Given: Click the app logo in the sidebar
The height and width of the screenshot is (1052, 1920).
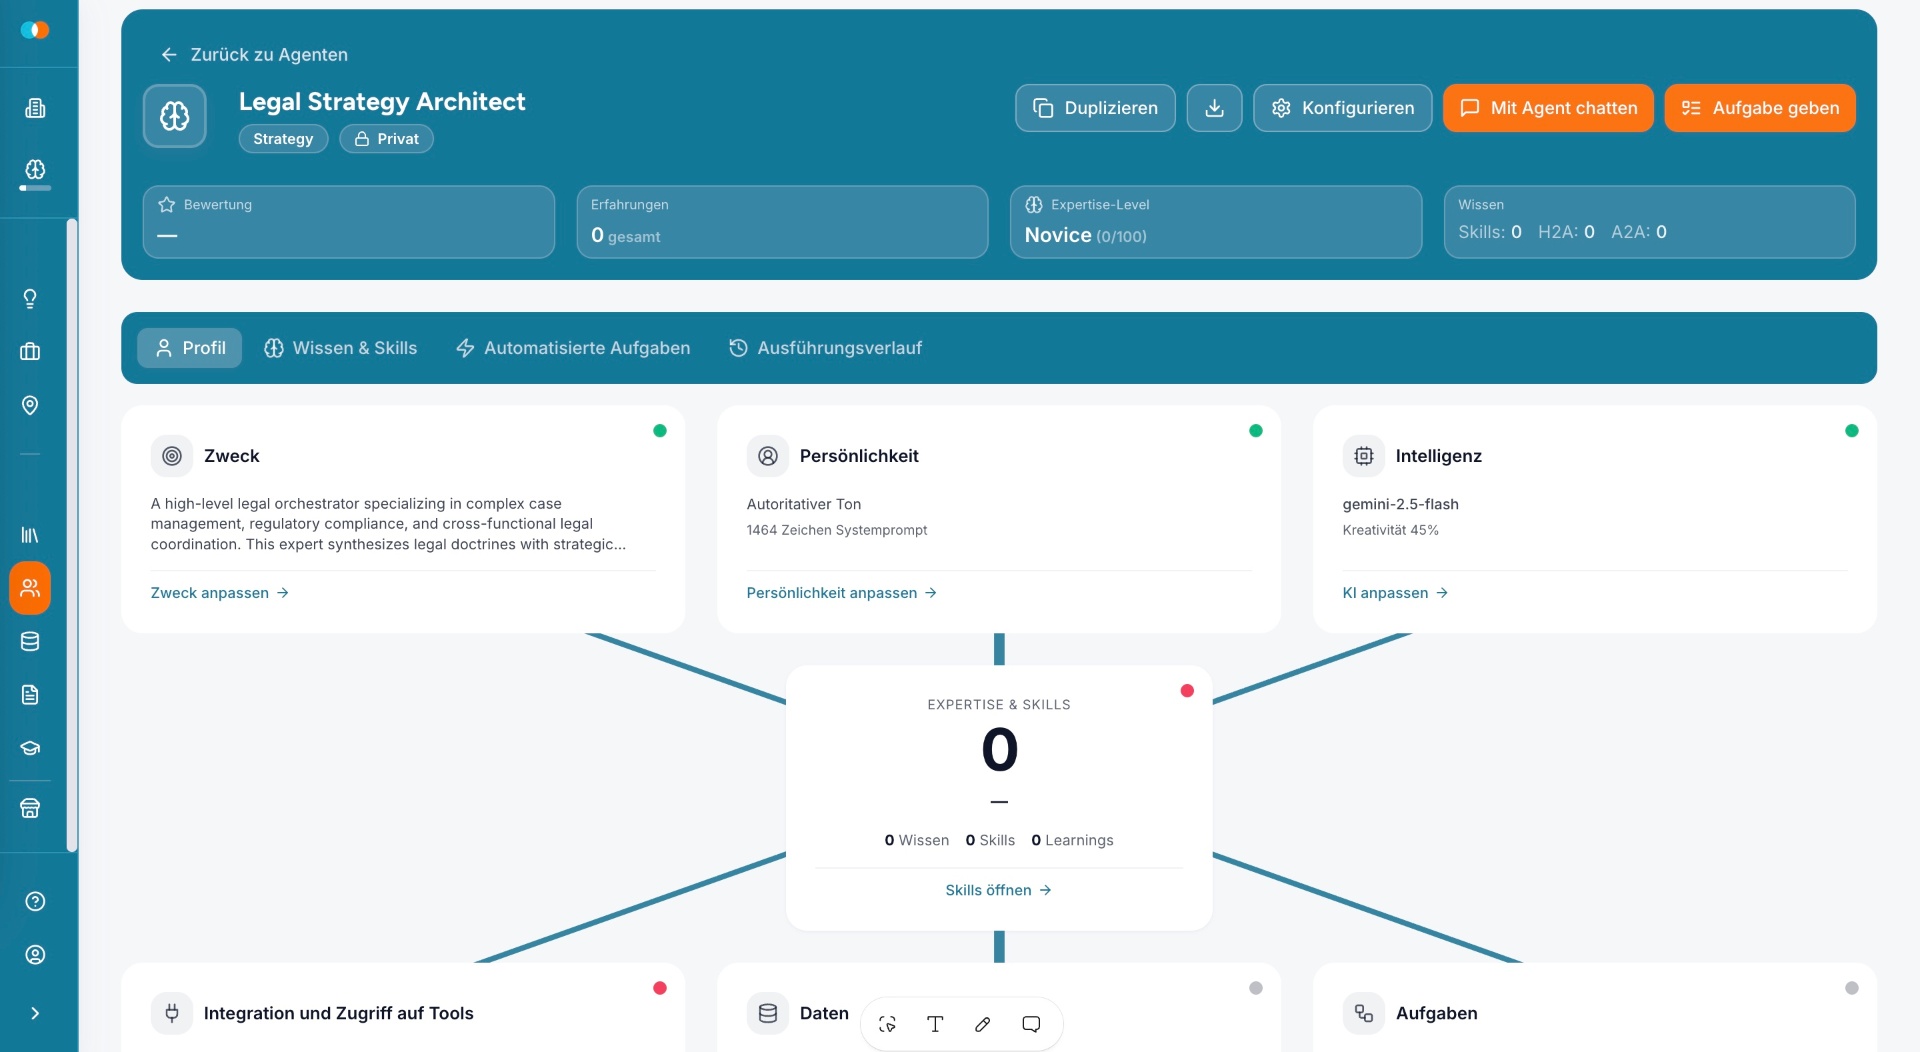Looking at the screenshot, I should click(x=35, y=30).
